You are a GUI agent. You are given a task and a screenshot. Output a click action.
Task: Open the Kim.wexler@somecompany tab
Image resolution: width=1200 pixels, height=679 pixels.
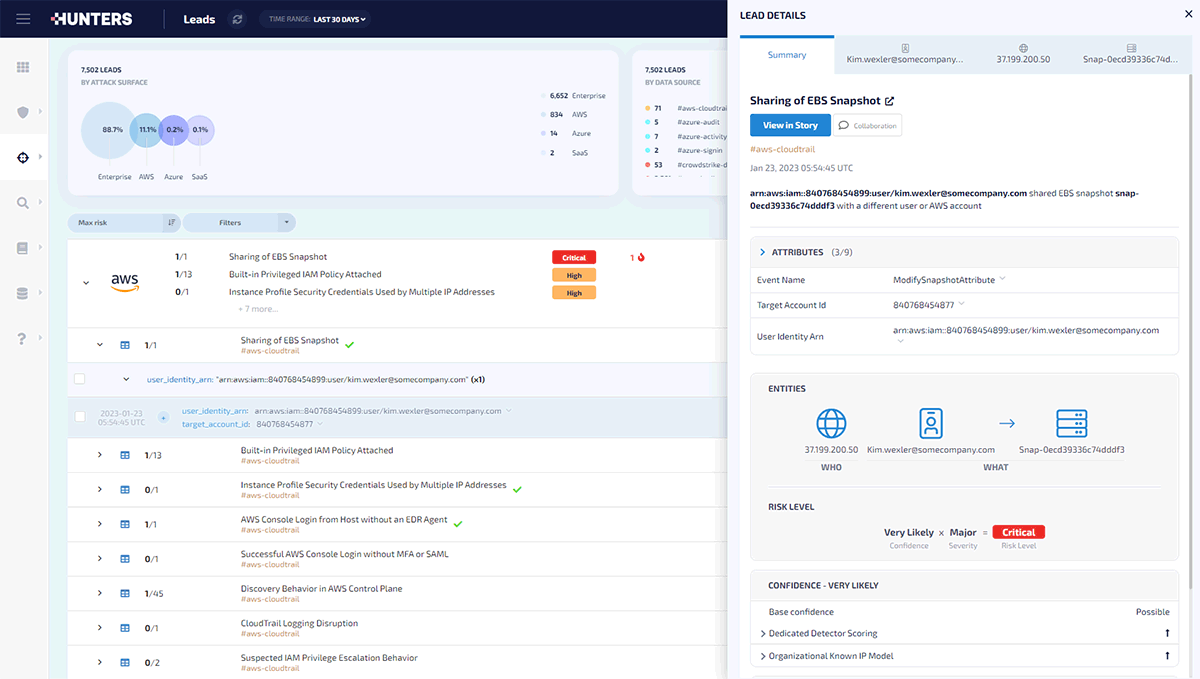click(904, 54)
